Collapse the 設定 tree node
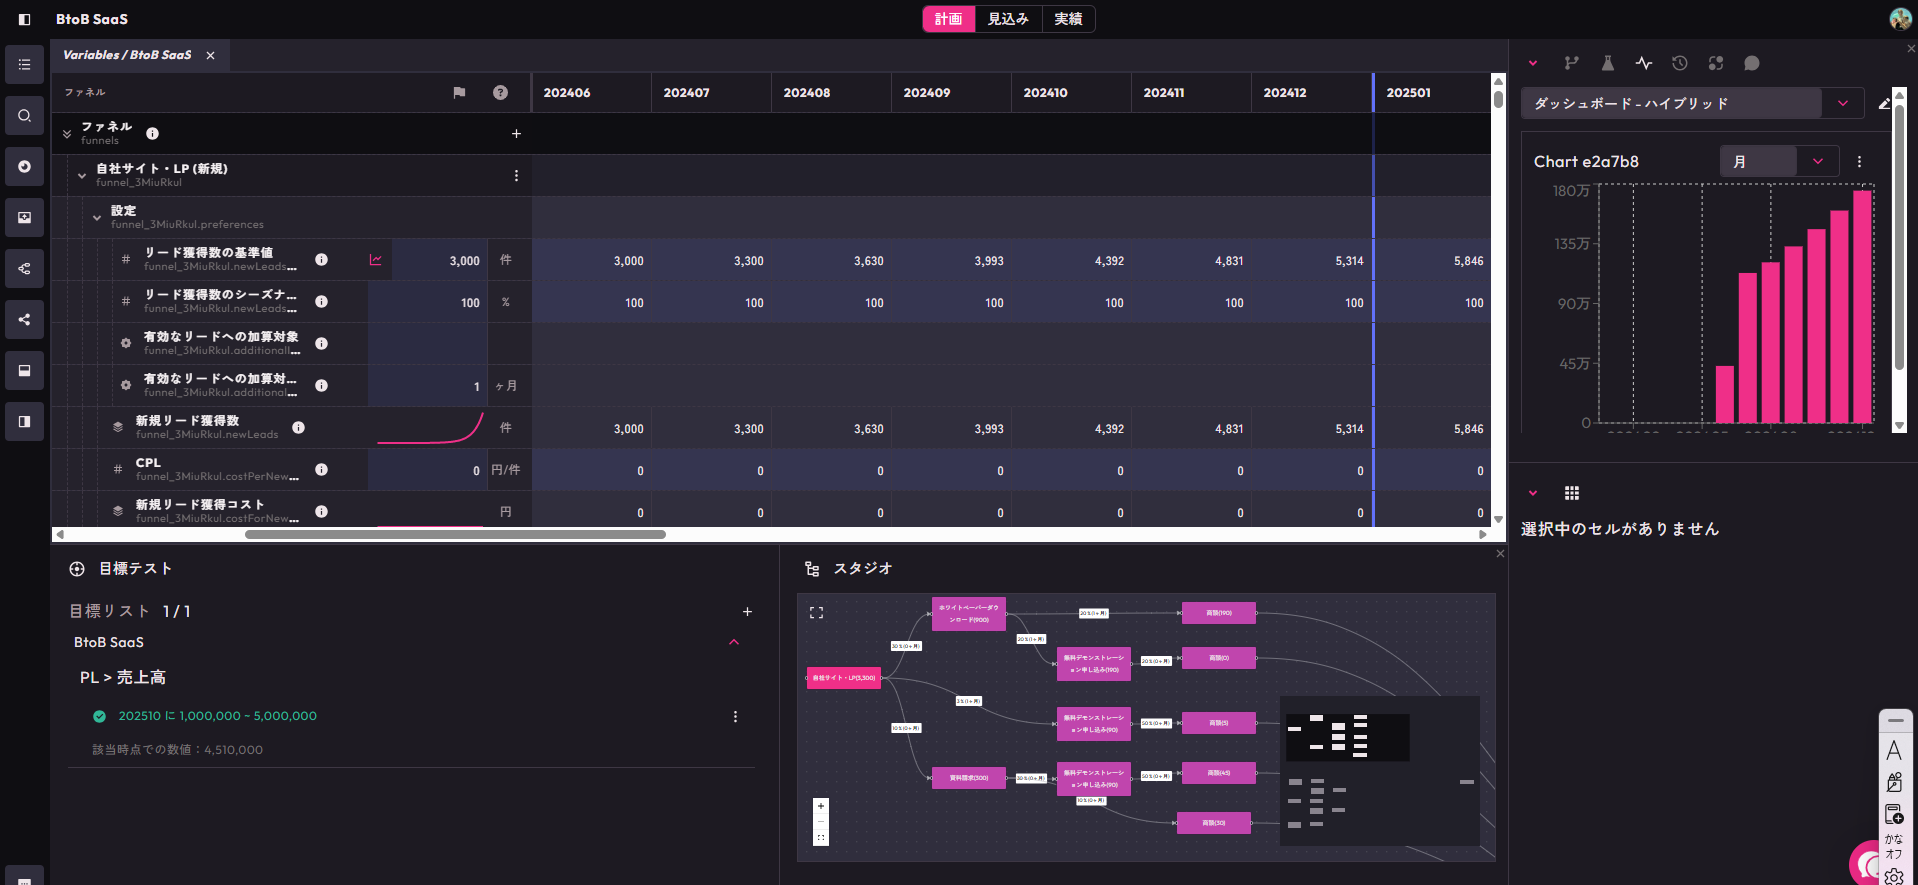Image resolution: width=1918 pixels, height=885 pixels. pyautogui.click(x=97, y=217)
